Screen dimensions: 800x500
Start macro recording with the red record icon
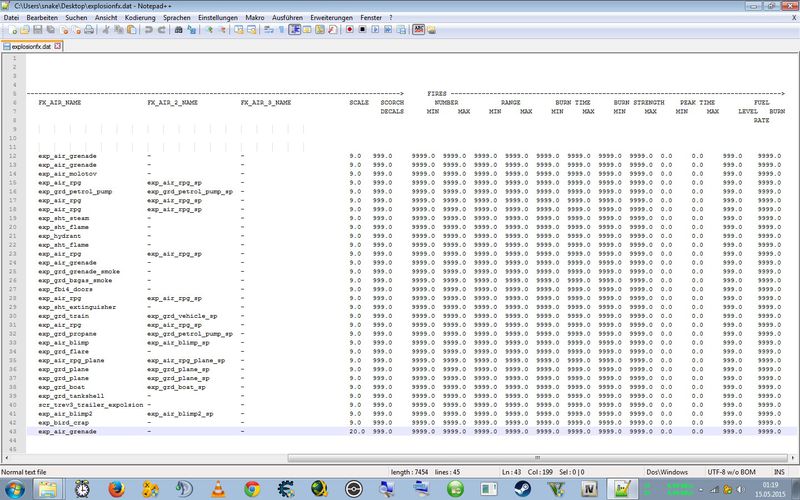349,30
